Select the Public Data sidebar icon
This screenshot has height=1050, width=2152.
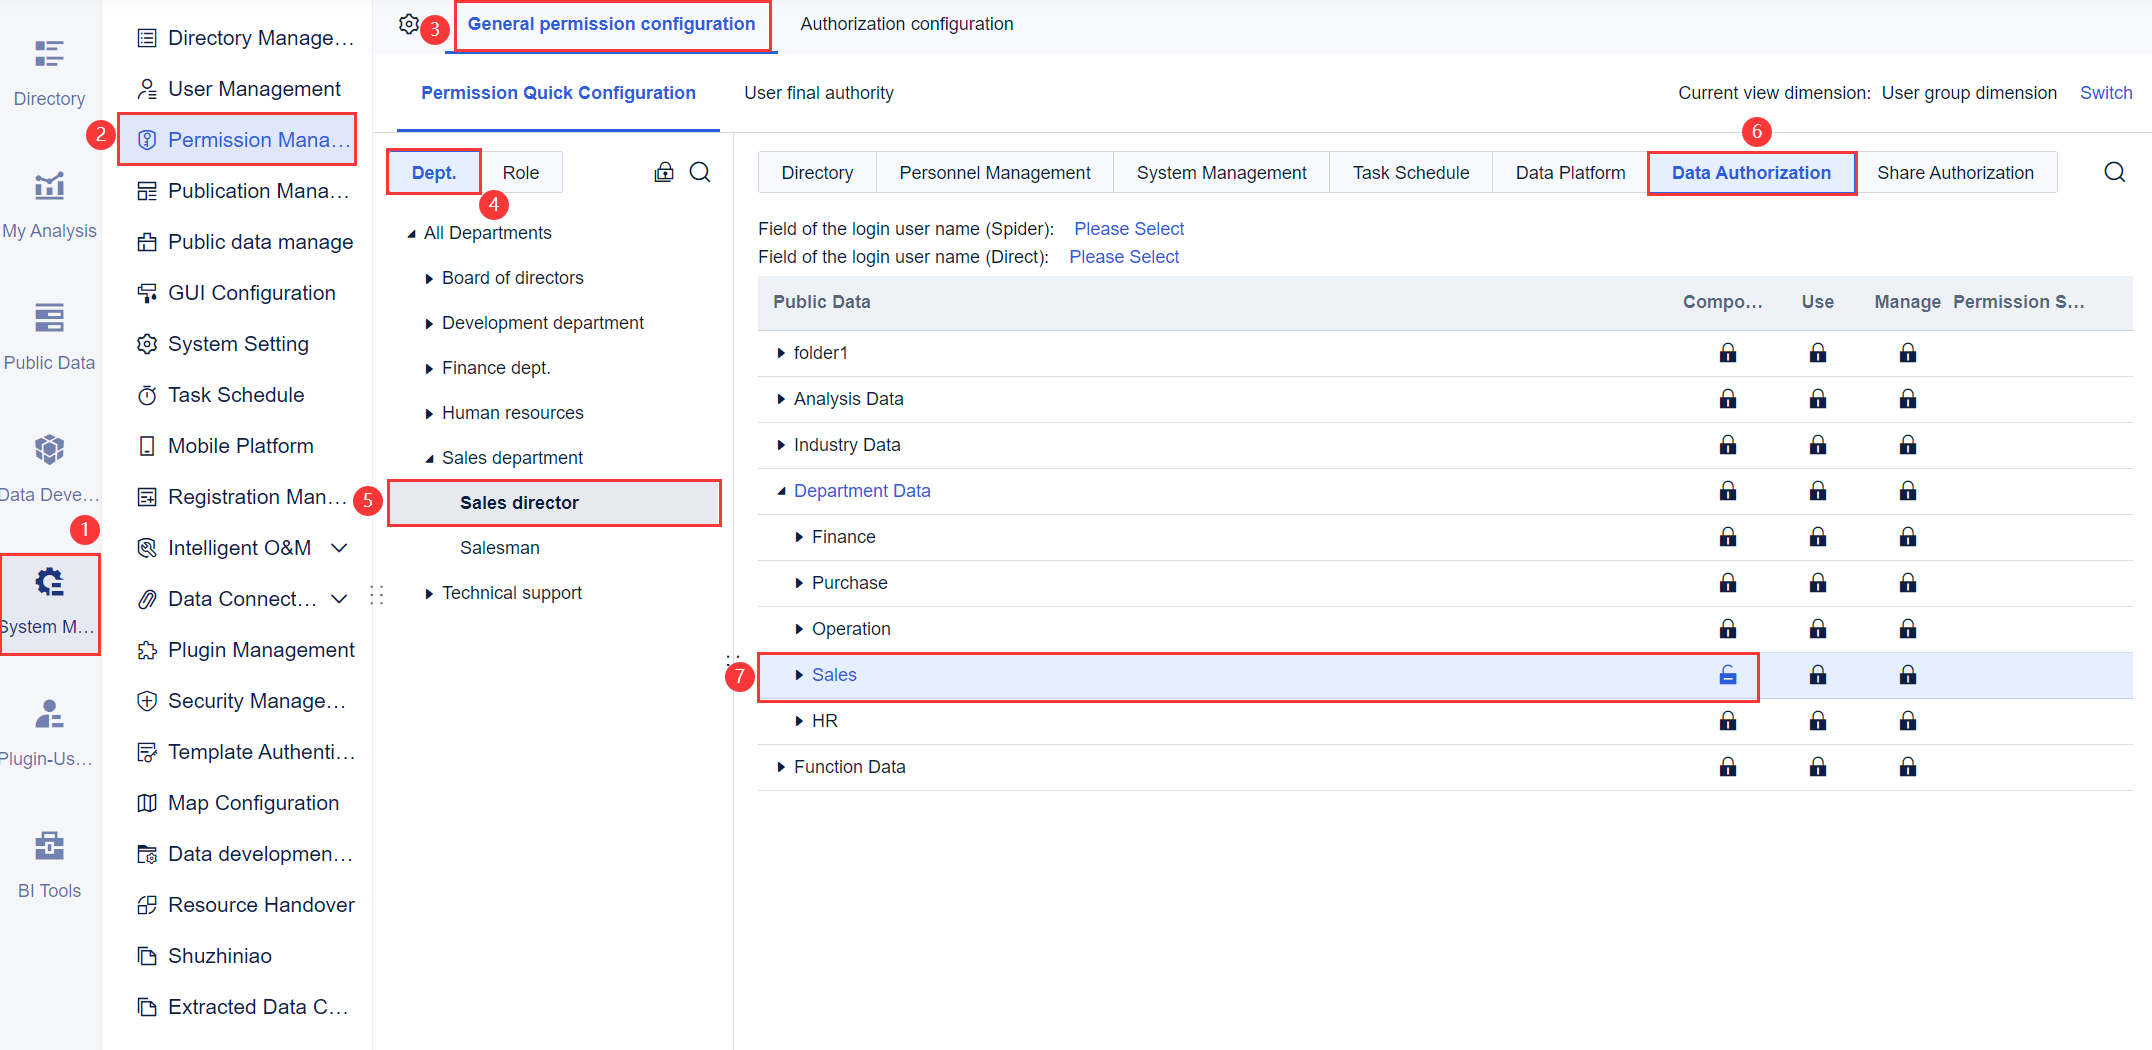tap(49, 330)
